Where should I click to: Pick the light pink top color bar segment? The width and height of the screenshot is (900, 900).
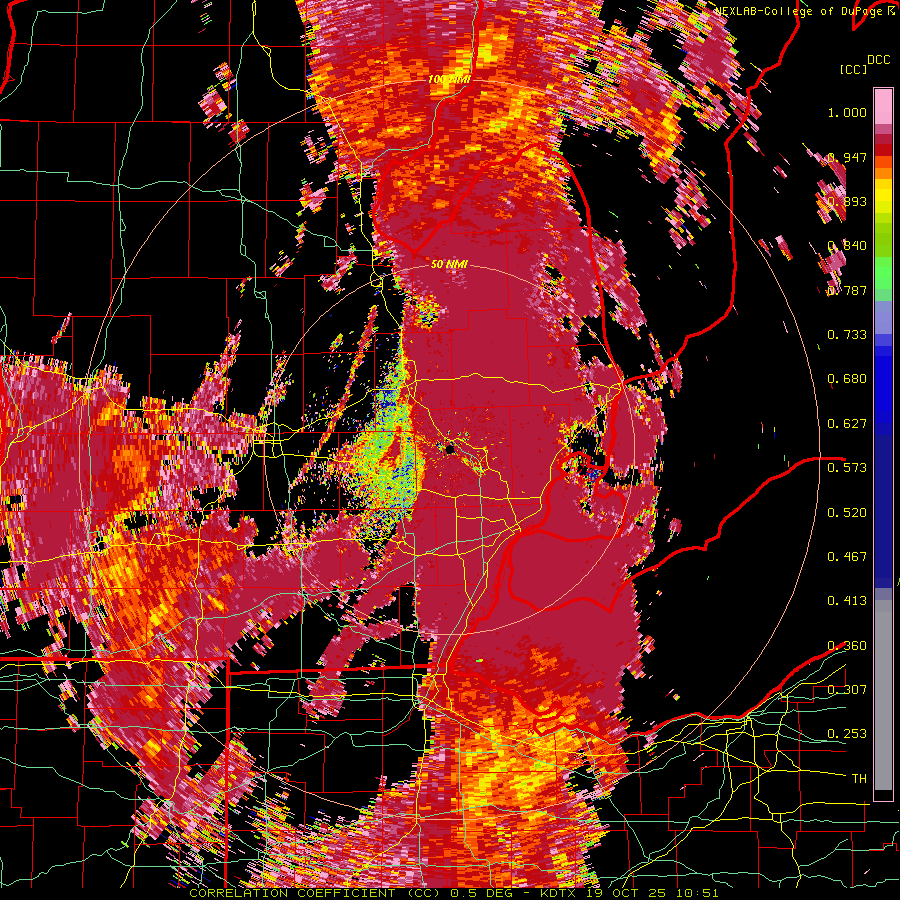[x=883, y=107]
